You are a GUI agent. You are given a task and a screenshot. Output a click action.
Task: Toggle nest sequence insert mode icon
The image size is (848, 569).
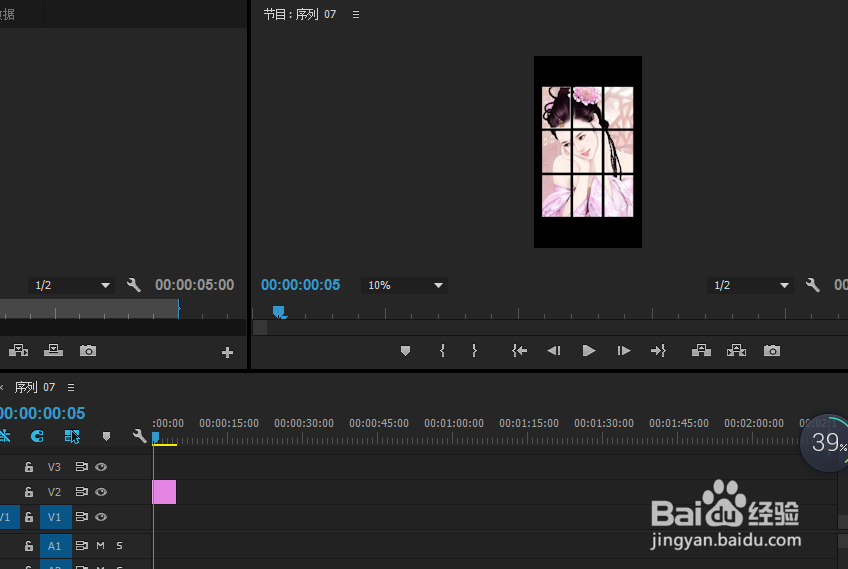pyautogui.click(x=5, y=436)
